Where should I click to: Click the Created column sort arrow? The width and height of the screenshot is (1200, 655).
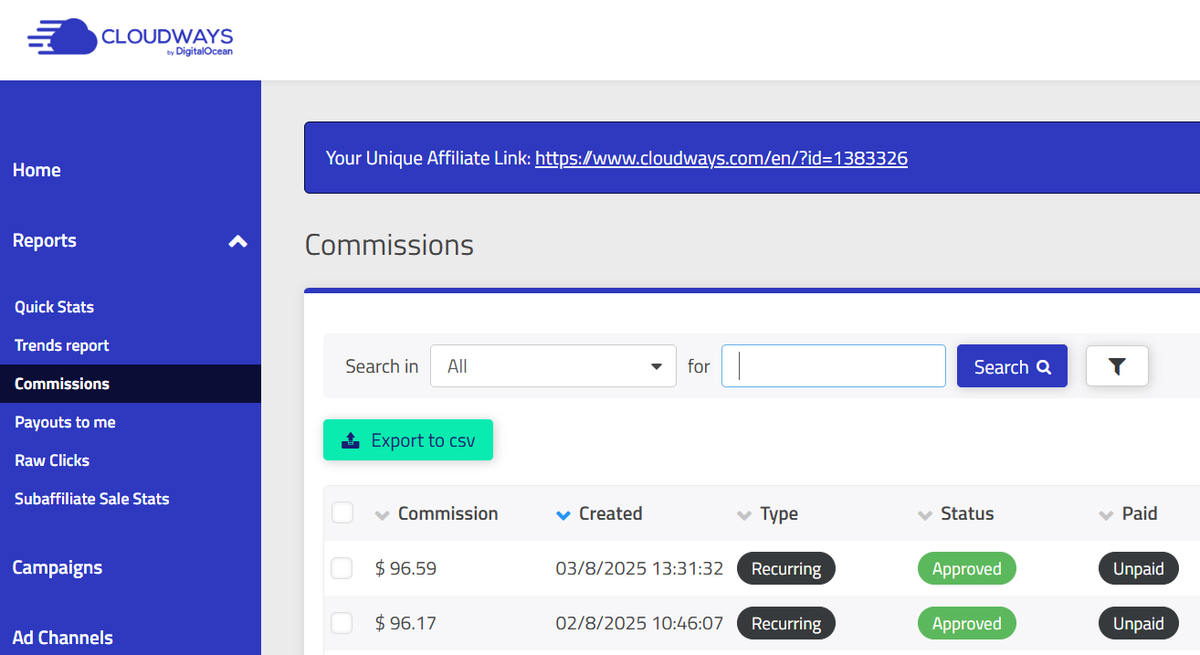tap(563, 515)
